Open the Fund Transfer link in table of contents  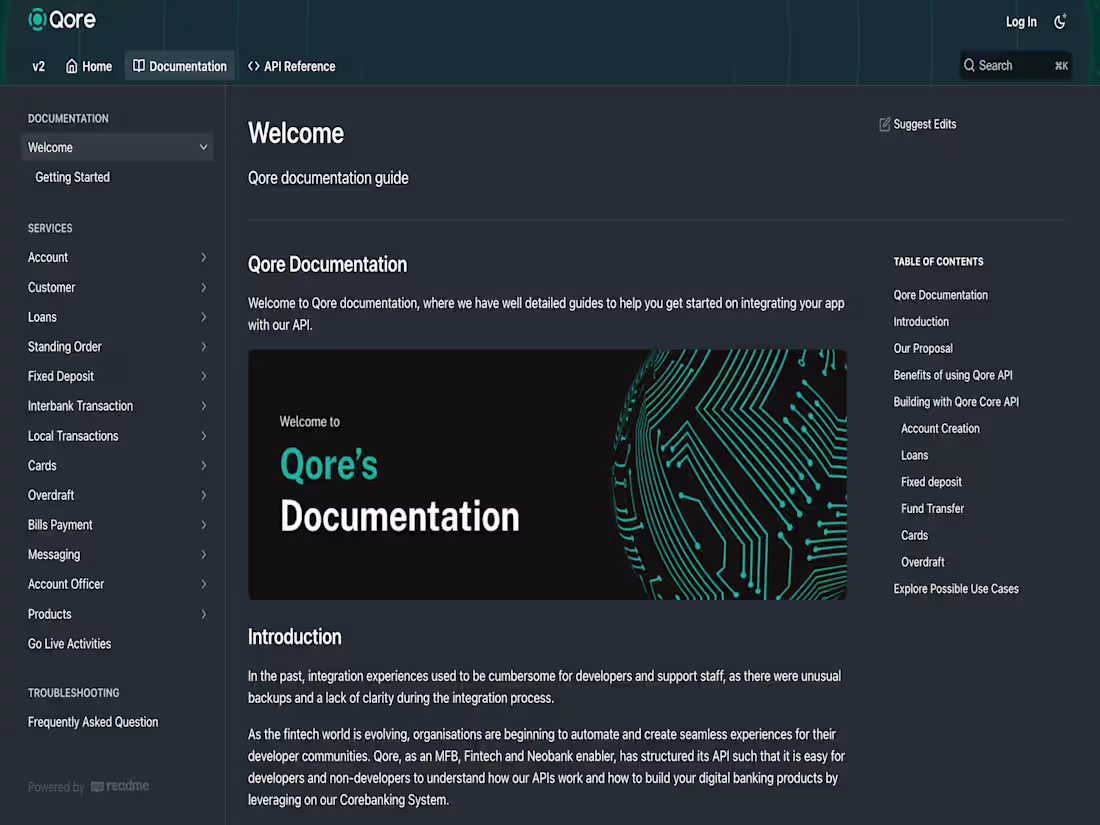pos(932,508)
